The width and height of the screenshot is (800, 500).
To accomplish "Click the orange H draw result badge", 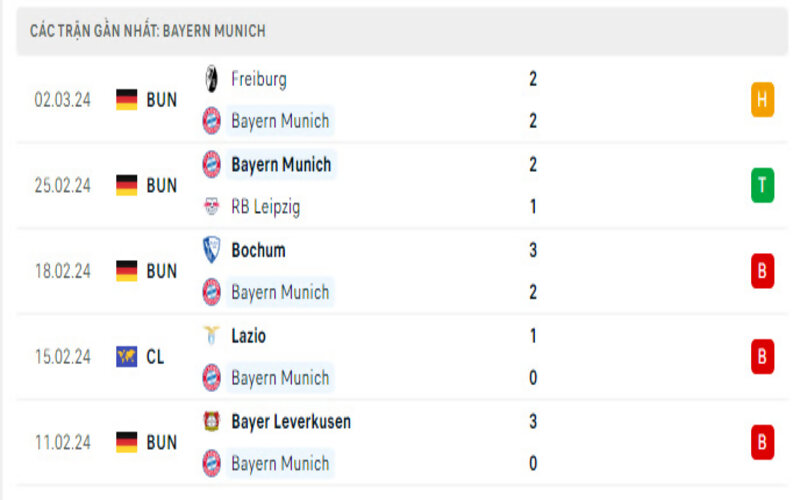I will [762, 99].
